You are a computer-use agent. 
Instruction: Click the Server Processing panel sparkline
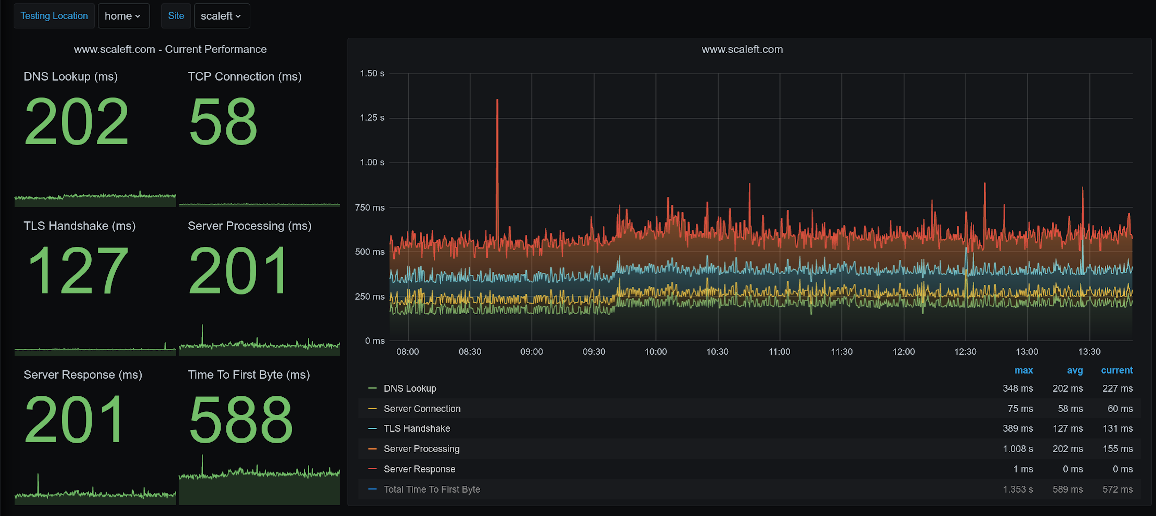(260, 340)
